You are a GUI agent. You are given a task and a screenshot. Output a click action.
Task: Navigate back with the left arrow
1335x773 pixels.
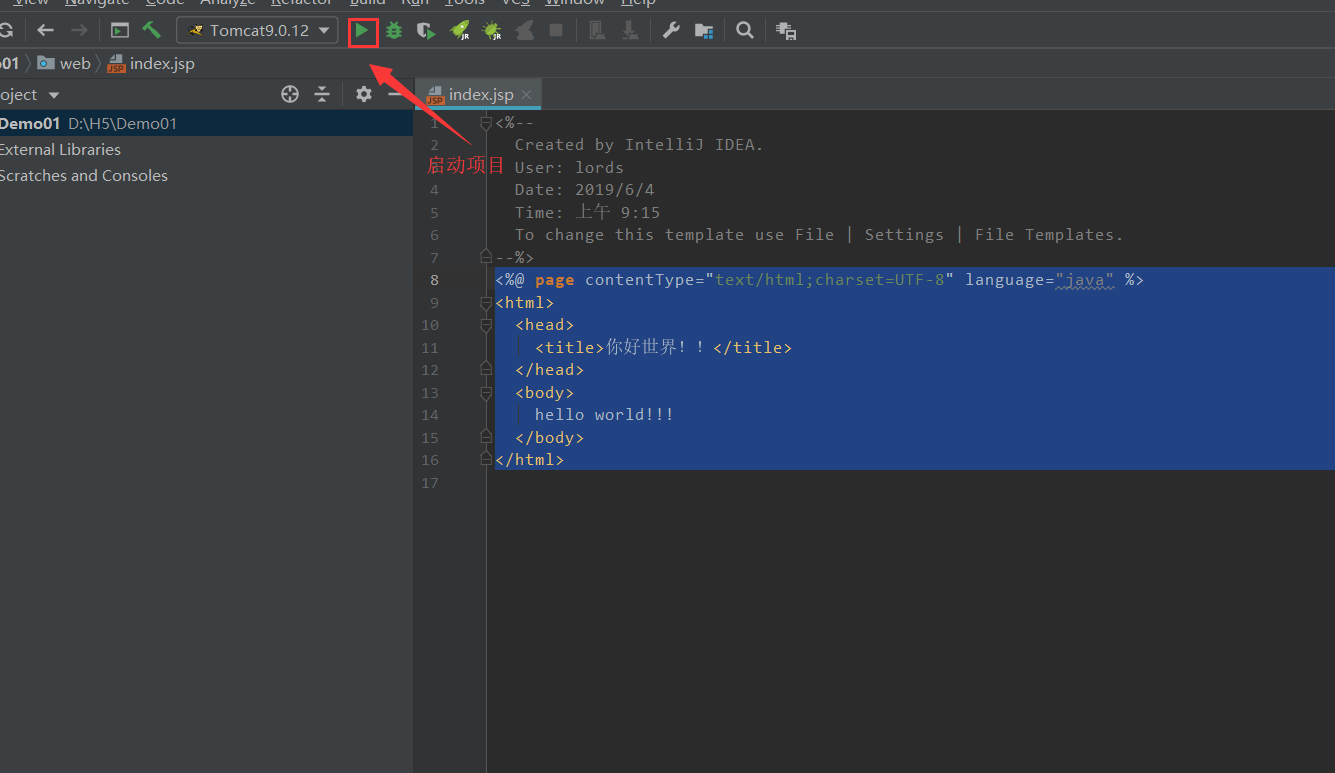point(45,30)
